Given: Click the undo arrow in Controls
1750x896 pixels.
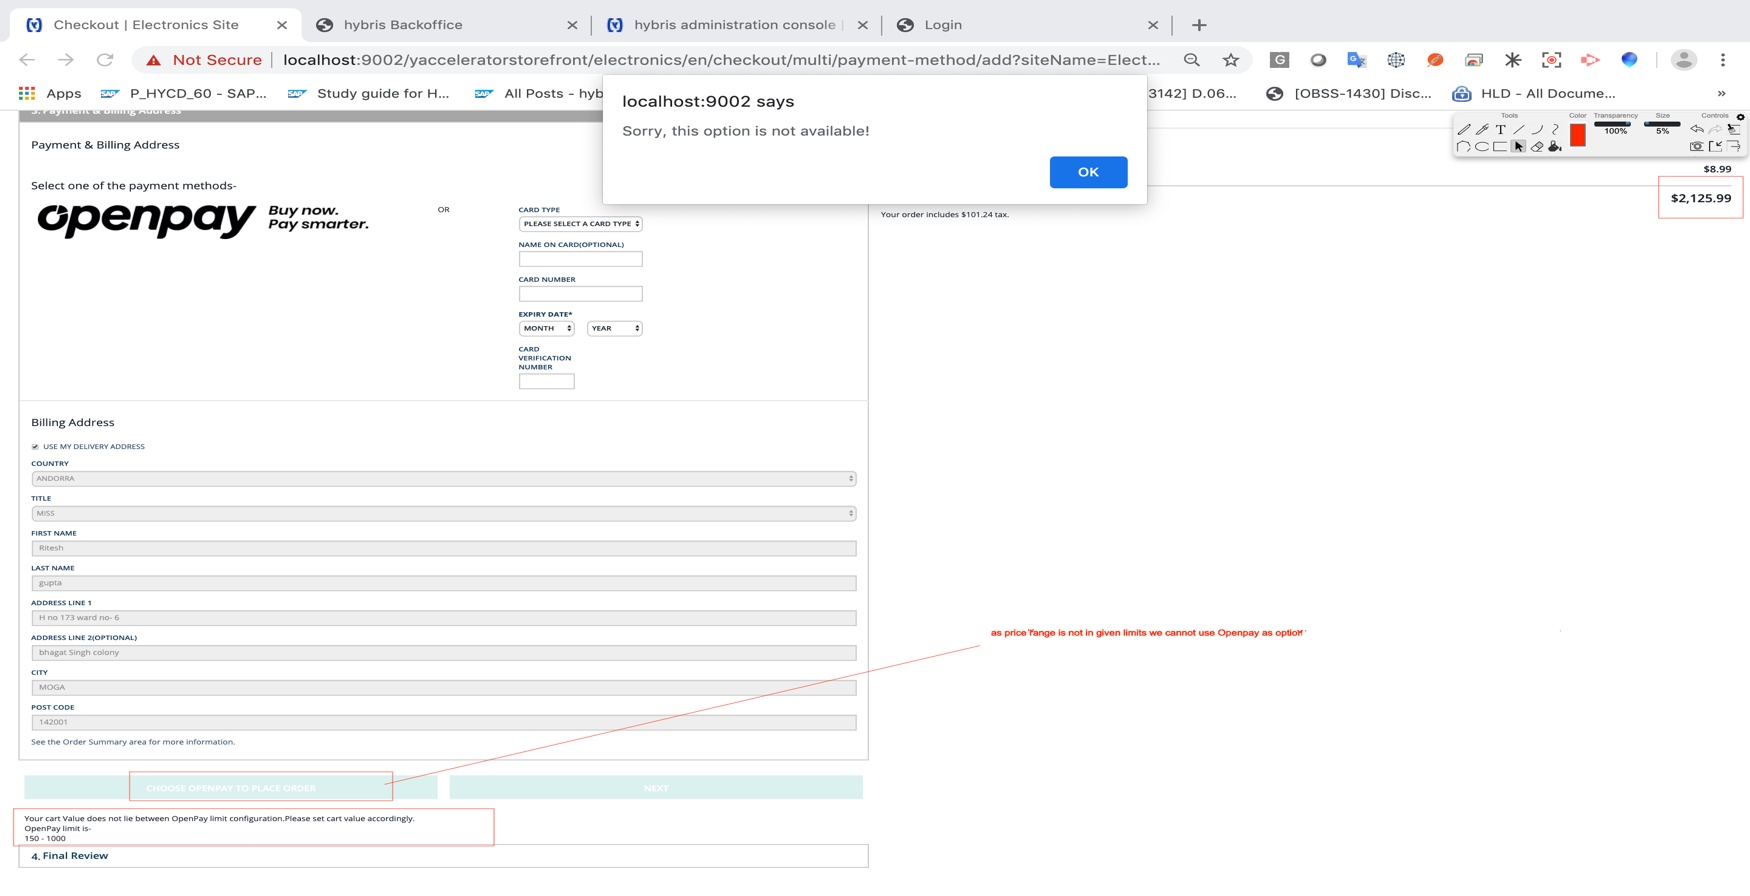Looking at the screenshot, I should click(1696, 129).
